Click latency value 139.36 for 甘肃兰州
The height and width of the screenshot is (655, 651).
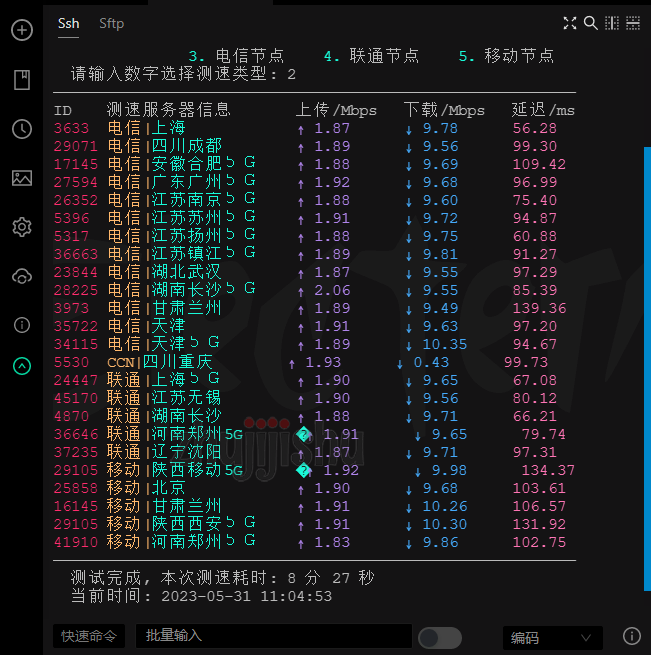pyautogui.click(x=539, y=308)
